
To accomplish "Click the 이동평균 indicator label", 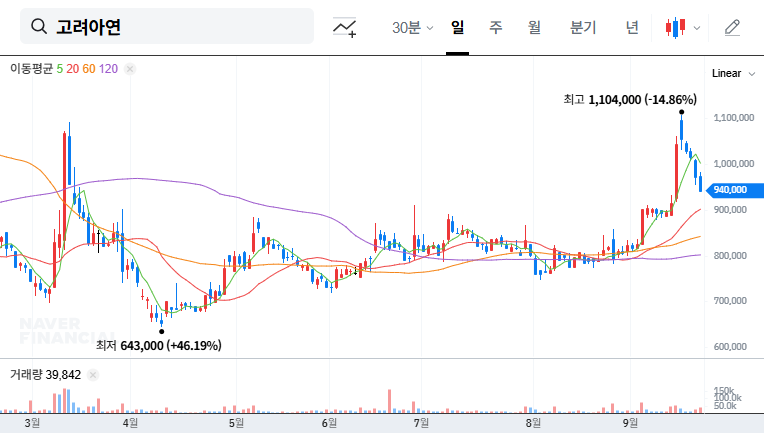I will click(x=31, y=69).
